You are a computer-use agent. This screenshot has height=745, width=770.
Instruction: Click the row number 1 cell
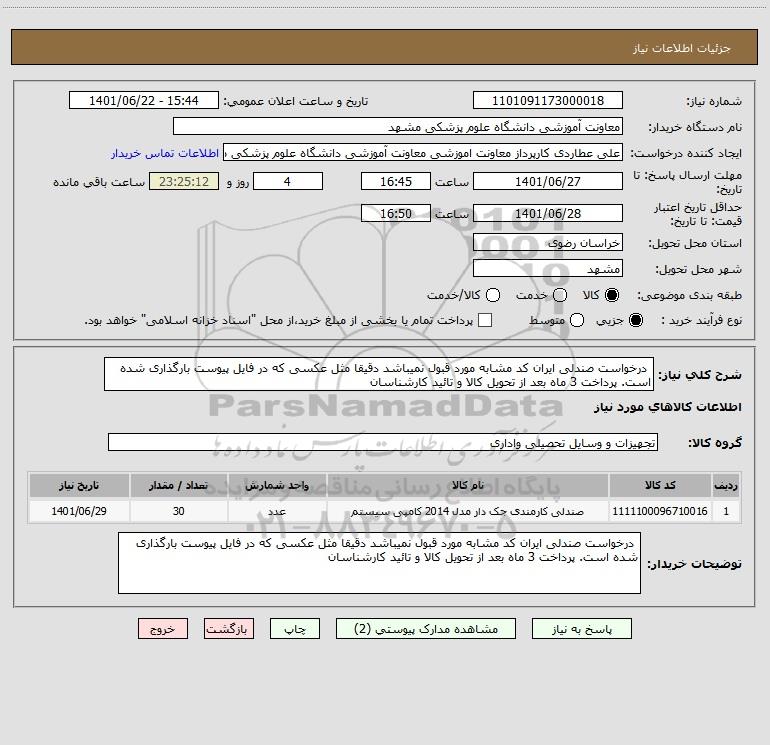[726, 511]
